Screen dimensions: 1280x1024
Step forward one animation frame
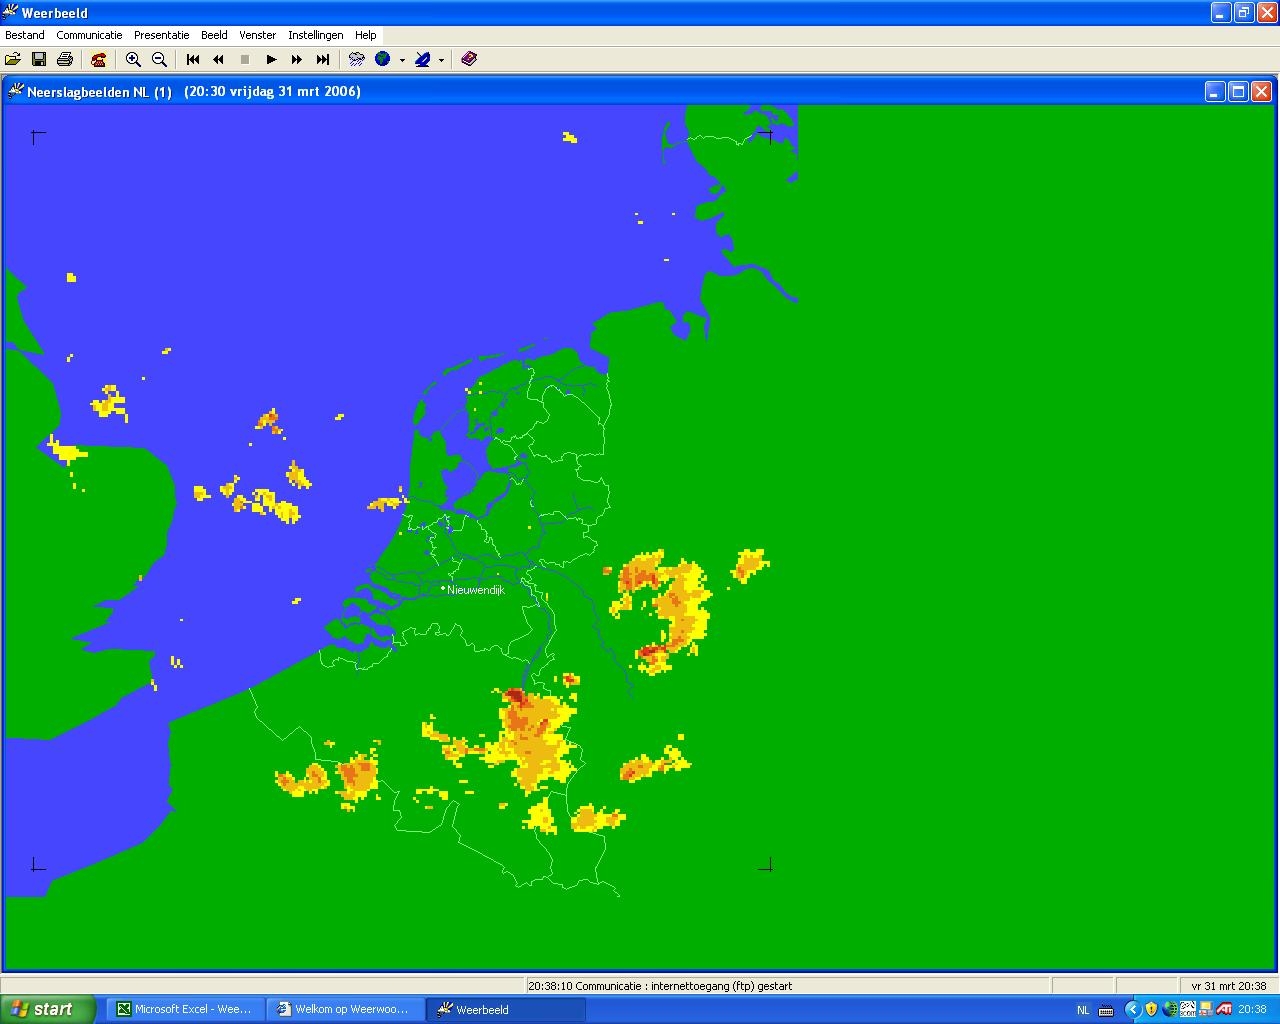tap(297, 59)
